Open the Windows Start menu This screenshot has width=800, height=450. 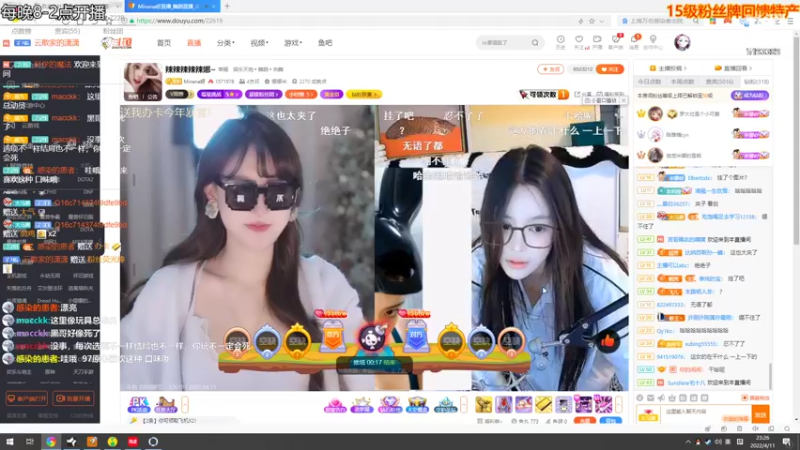click(x=10, y=442)
